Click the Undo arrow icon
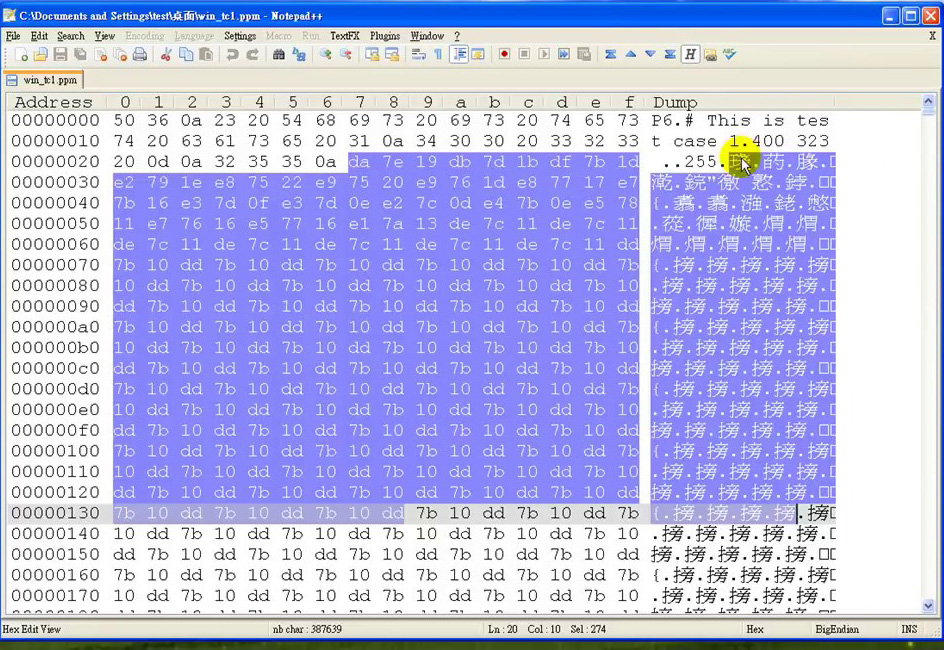944x650 pixels. coord(232,55)
